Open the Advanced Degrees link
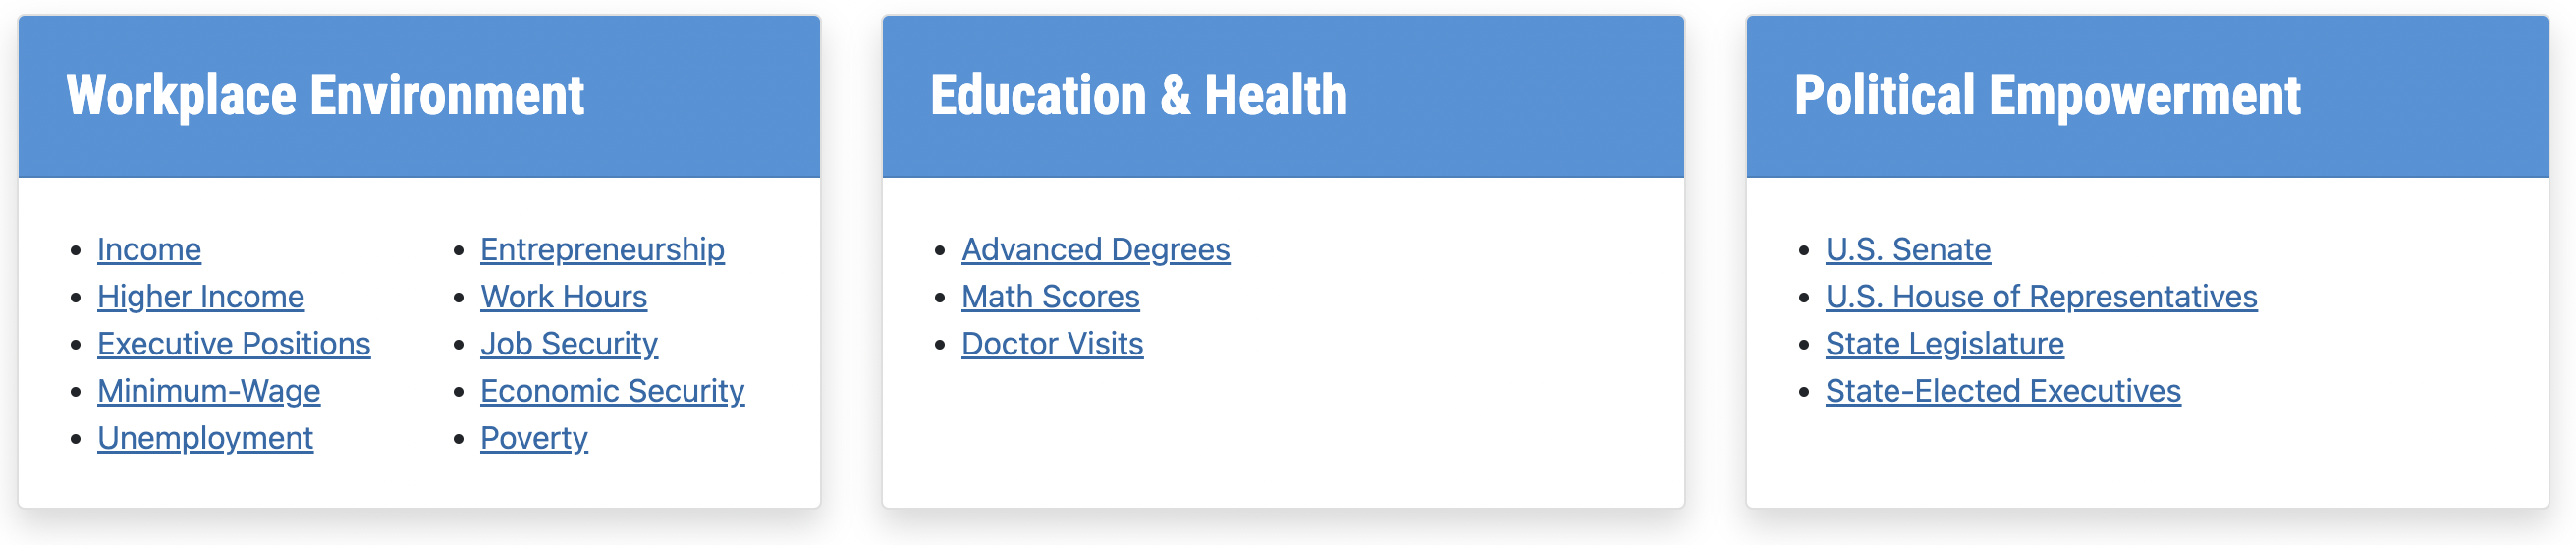The image size is (2576, 545). pos(1095,249)
